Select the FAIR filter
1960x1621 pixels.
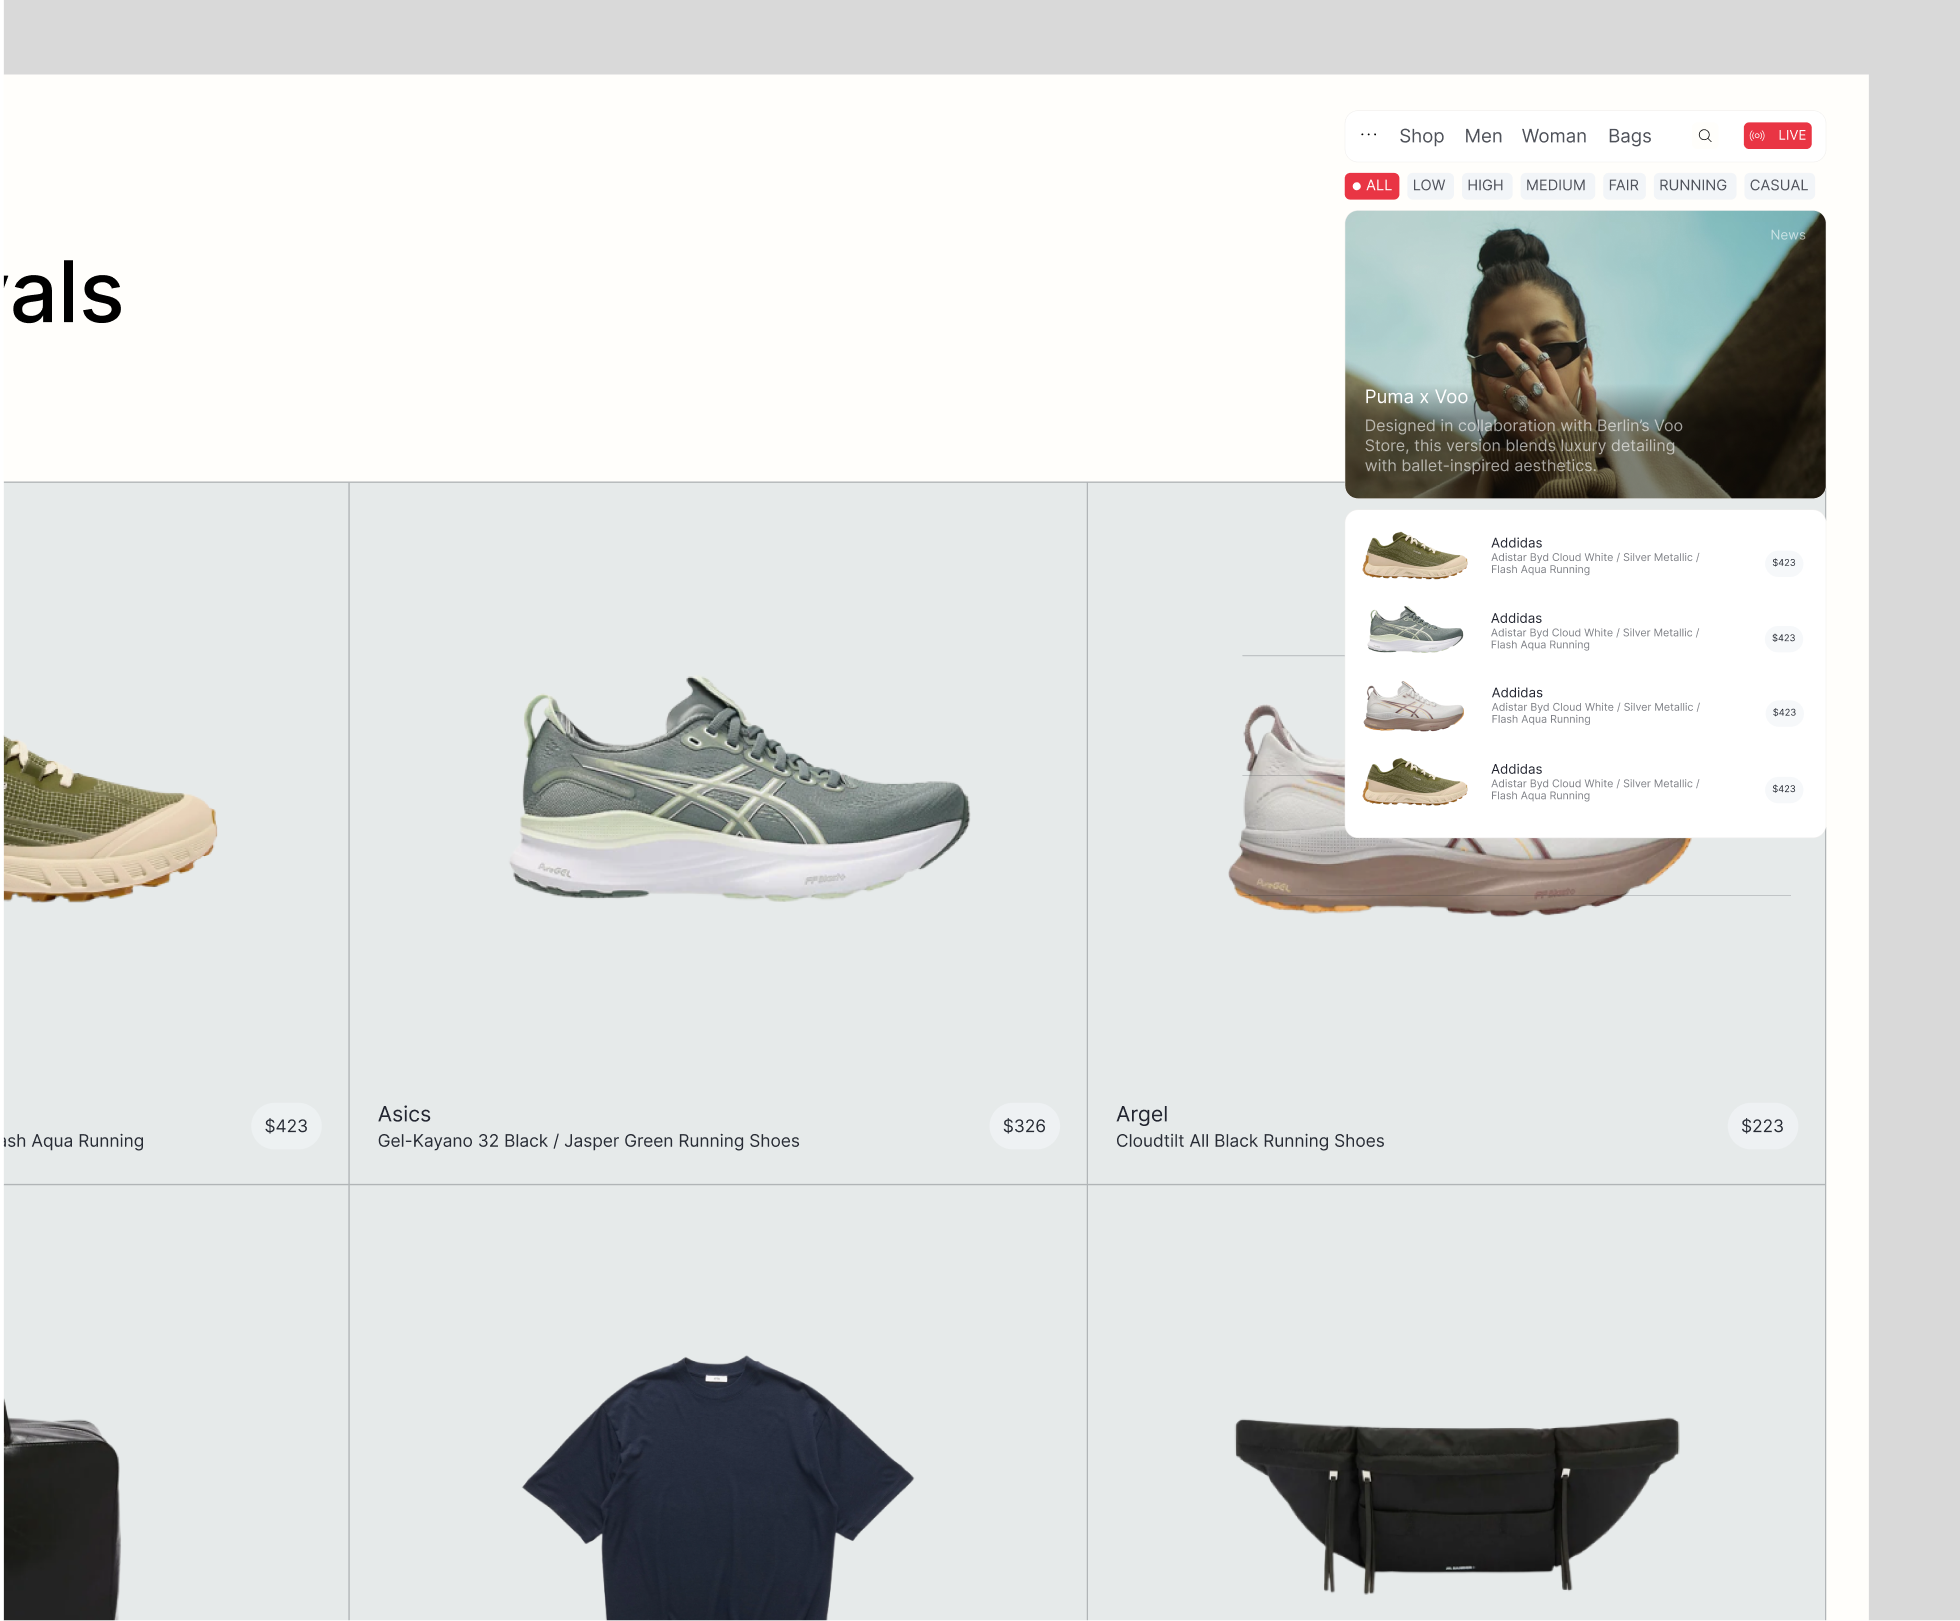tap(1623, 185)
